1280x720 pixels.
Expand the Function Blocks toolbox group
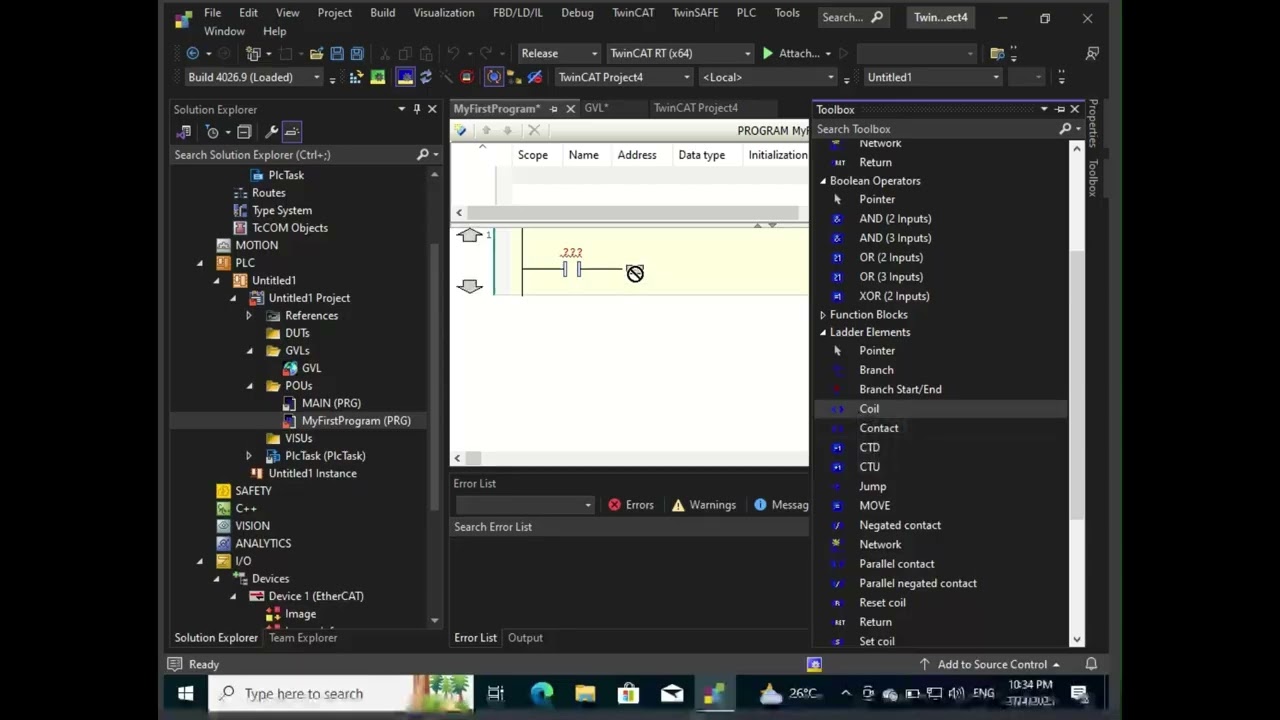tap(823, 315)
